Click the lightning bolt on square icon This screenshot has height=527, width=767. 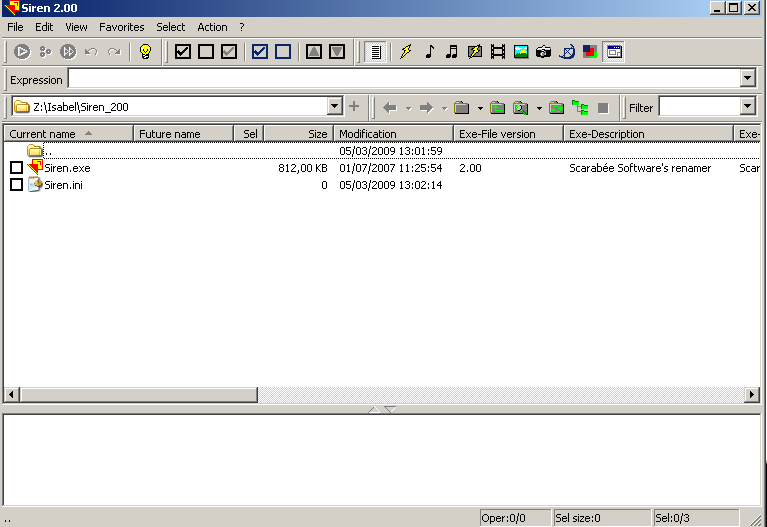475,51
